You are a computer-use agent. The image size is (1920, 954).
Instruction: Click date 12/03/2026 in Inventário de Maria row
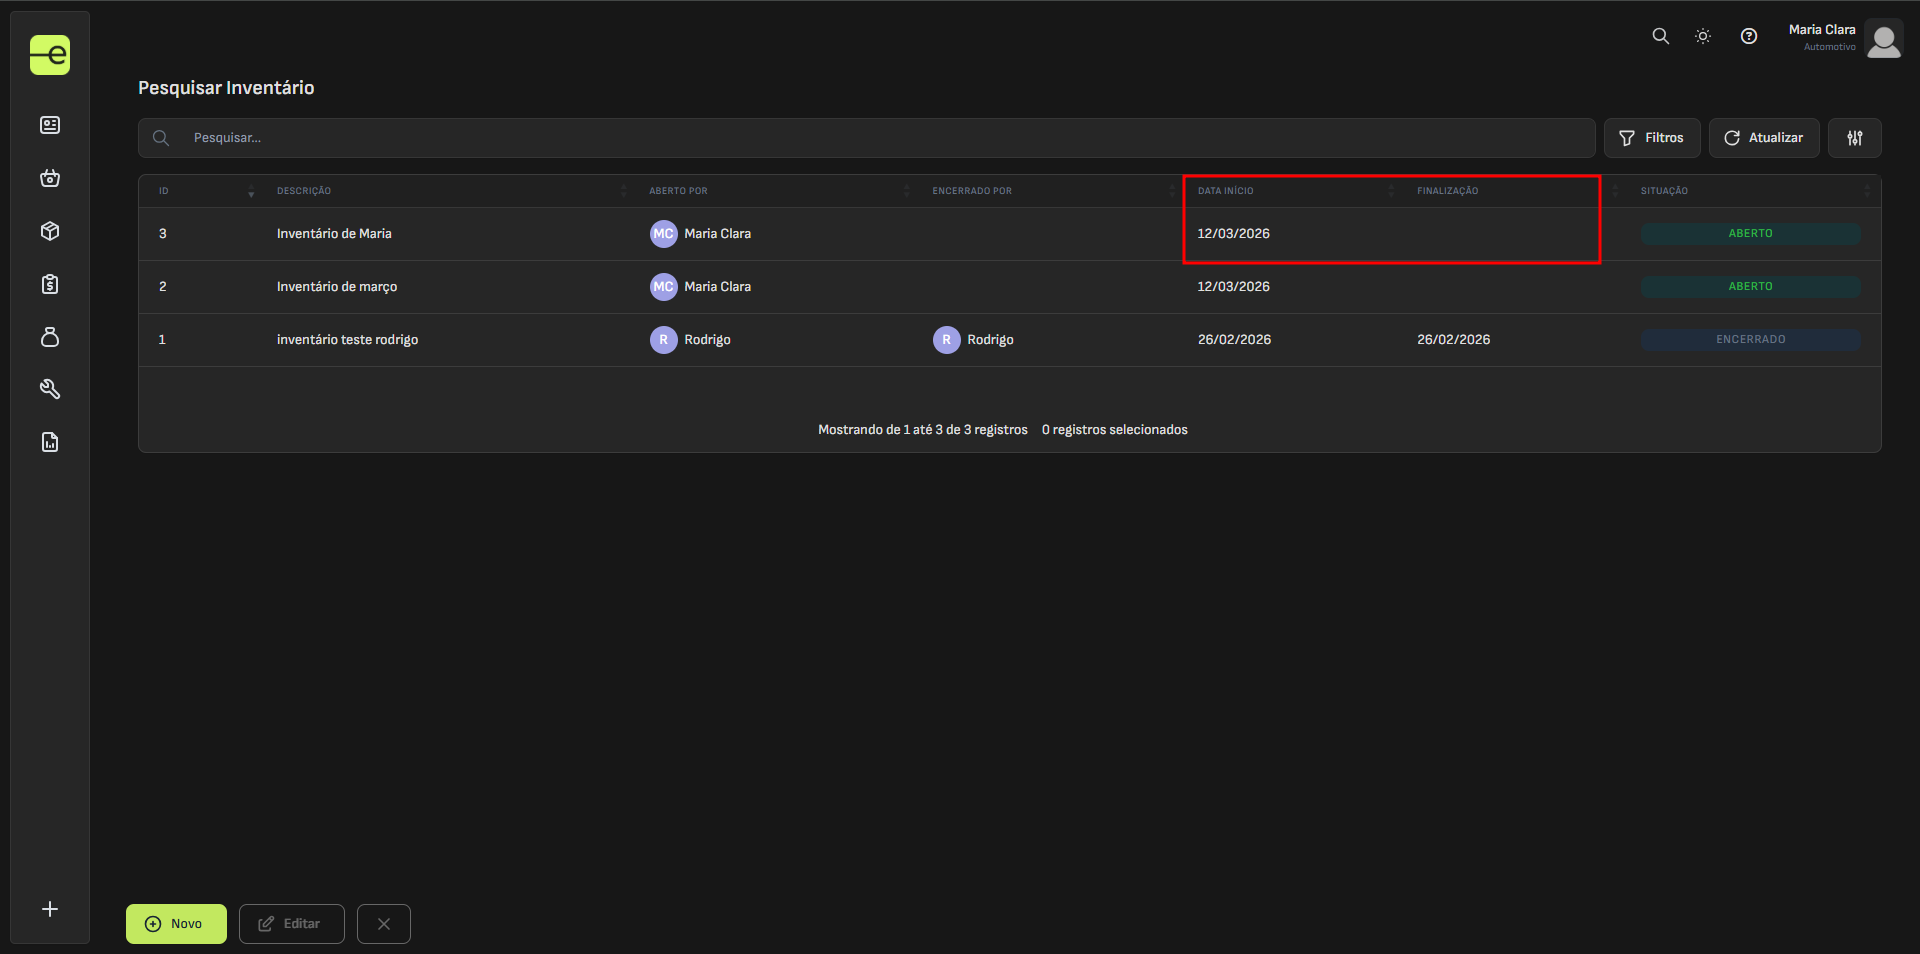(x=1234, y=234)
